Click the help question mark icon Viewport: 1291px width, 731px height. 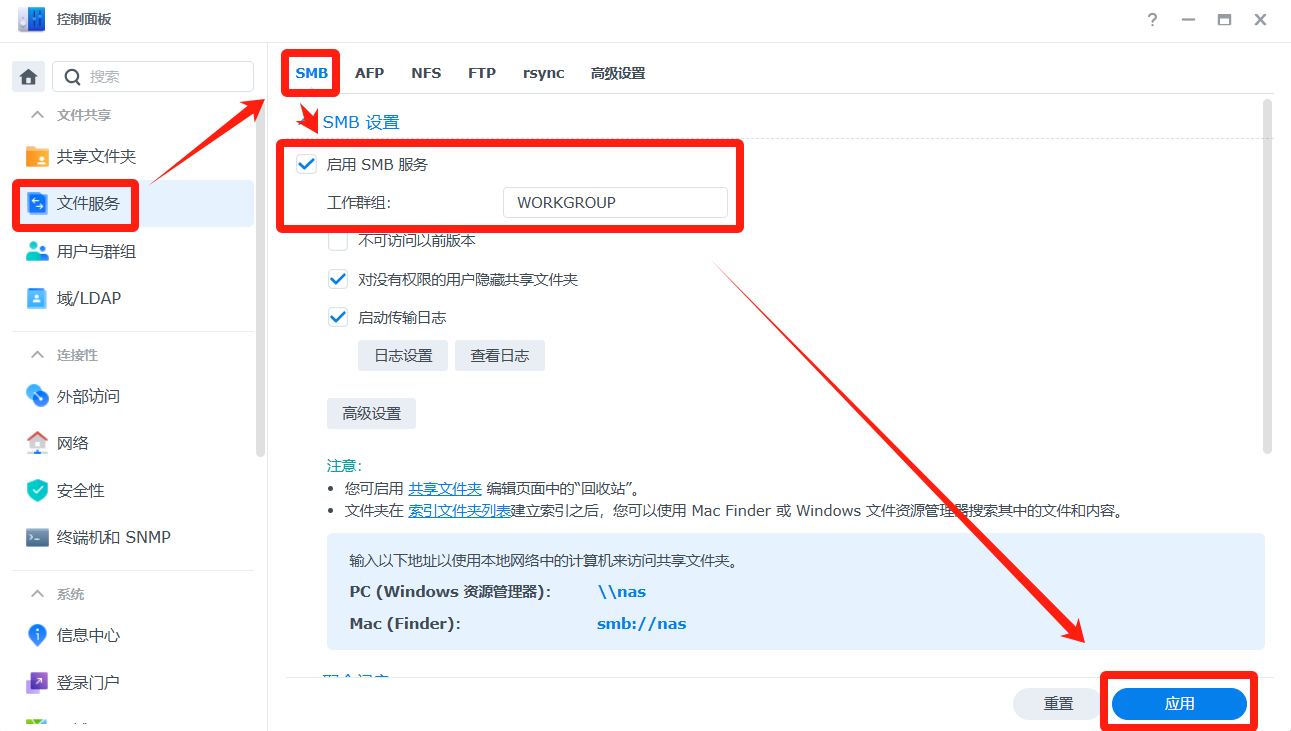pyautogui.click(x=1152, y=20)
